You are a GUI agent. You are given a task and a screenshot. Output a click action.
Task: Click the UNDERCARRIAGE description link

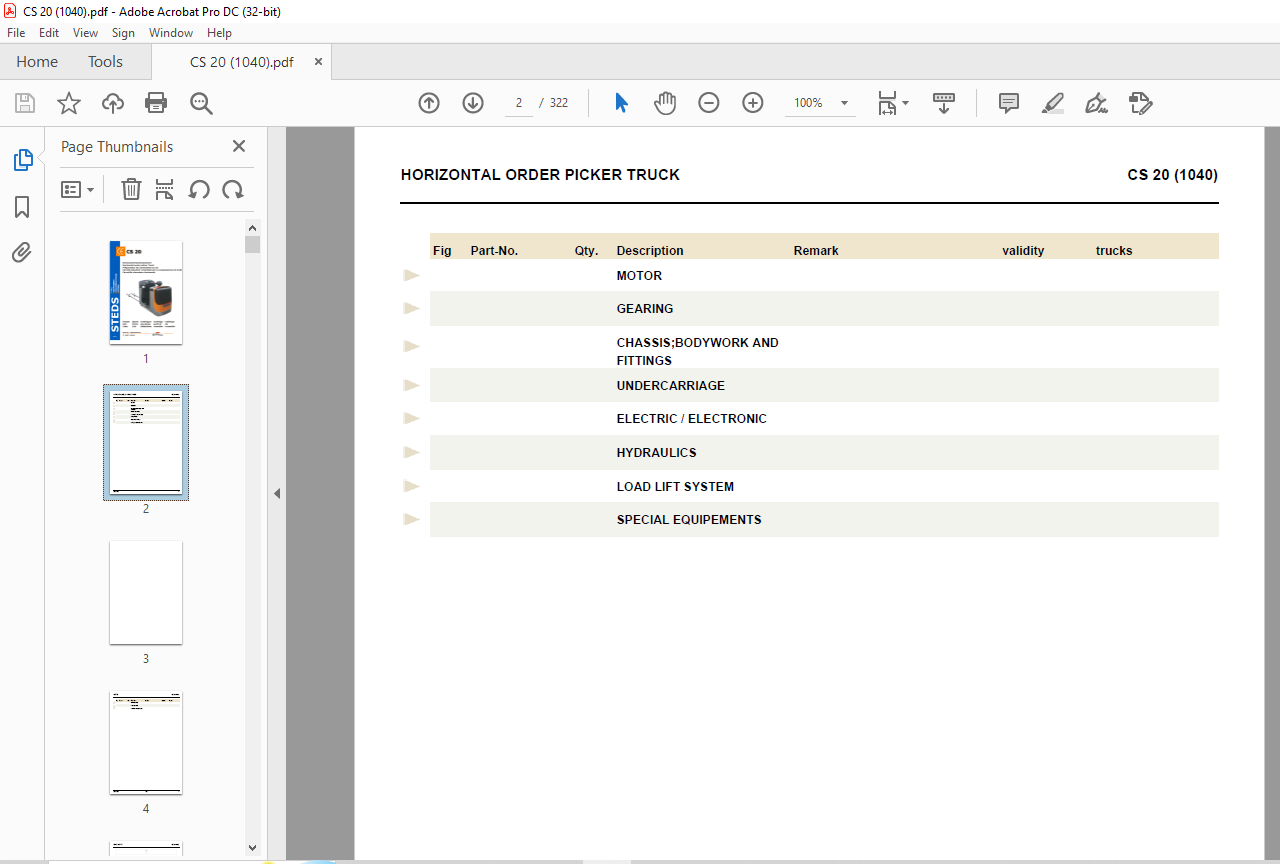point(671,386)
